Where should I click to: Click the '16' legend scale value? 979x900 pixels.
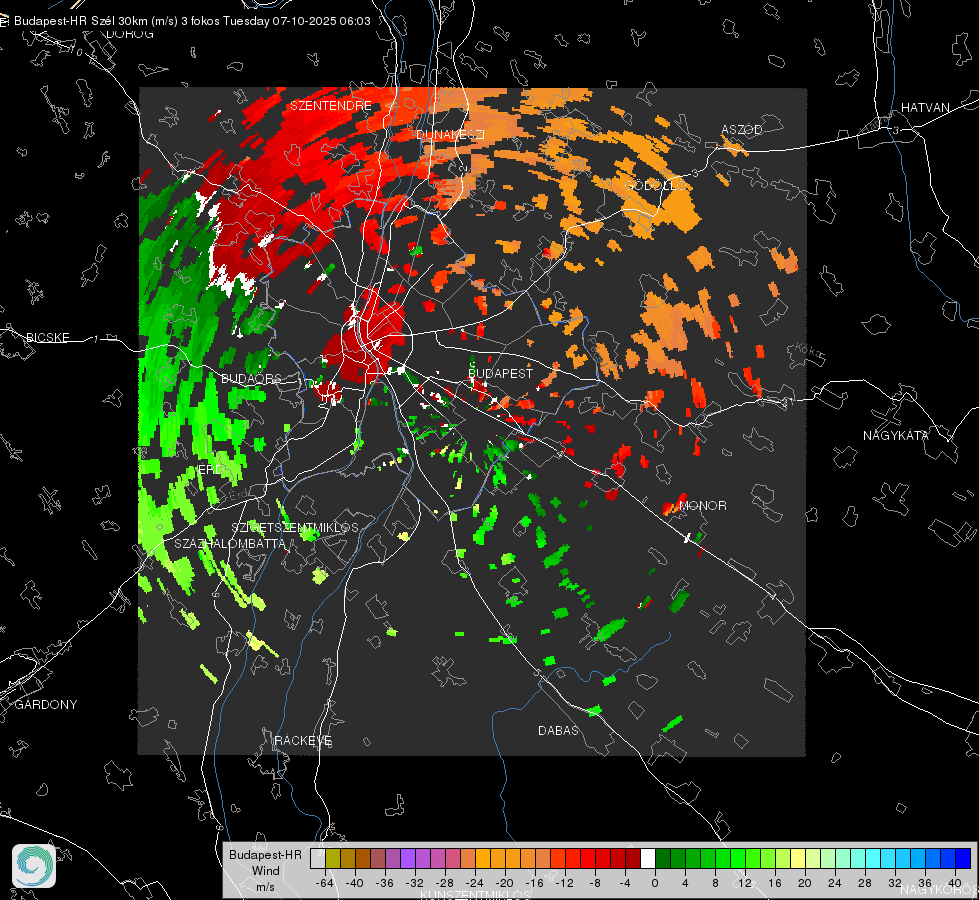(x=775, y=883)
